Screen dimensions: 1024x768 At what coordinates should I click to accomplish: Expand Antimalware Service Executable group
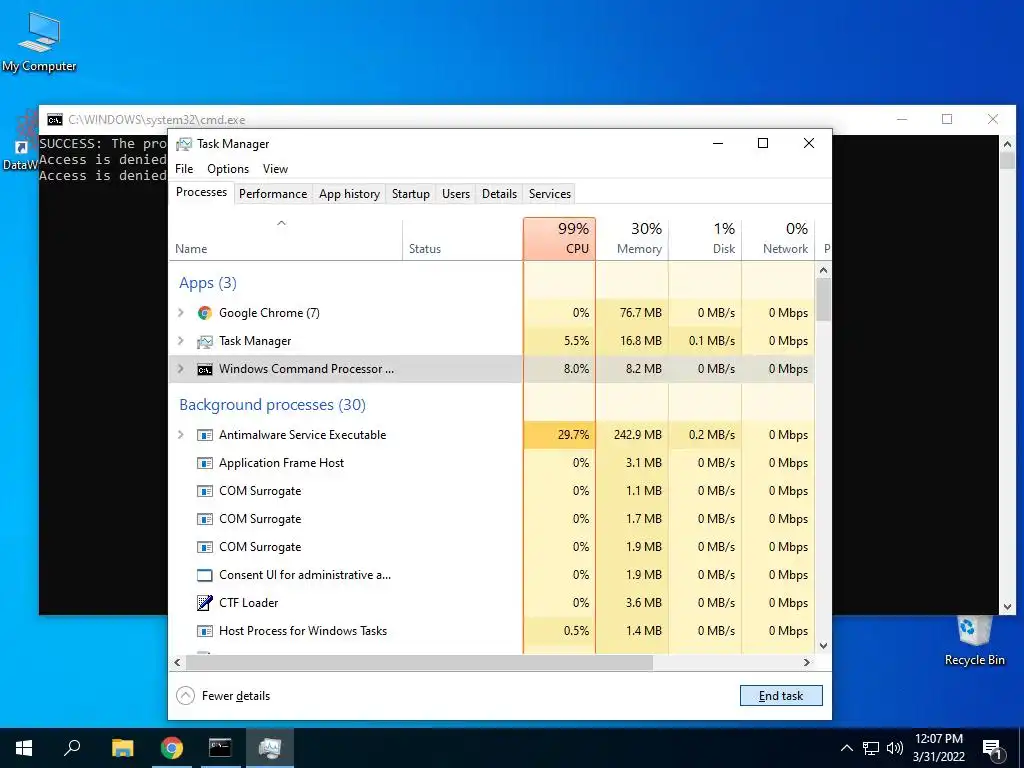pyautogui.click(x=181, y=435)
